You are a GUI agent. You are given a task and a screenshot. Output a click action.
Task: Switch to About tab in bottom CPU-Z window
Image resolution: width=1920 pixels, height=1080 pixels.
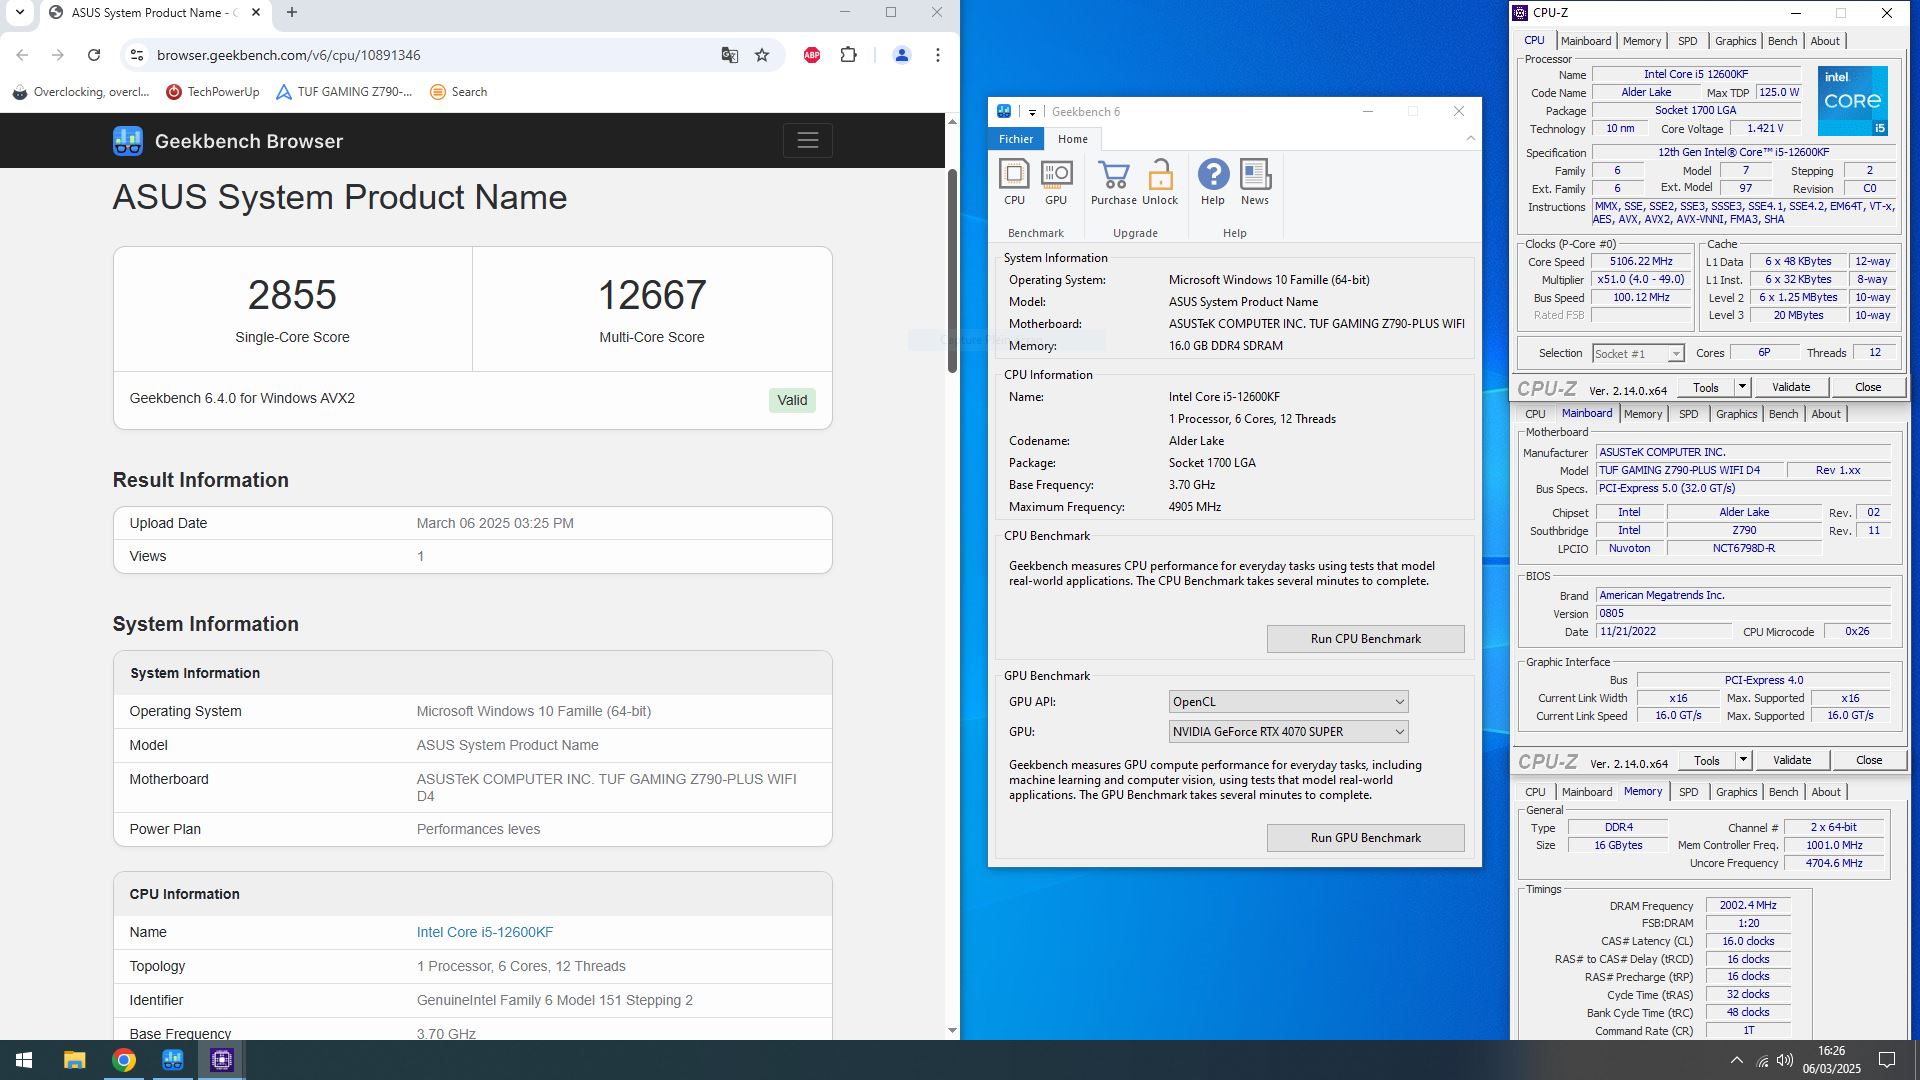(1826, 792)
